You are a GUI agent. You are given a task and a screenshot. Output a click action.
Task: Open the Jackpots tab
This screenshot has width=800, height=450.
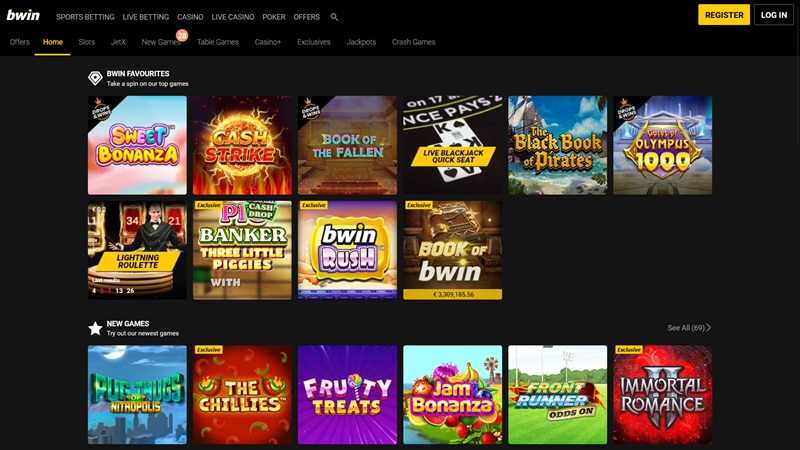coord(361,42)
